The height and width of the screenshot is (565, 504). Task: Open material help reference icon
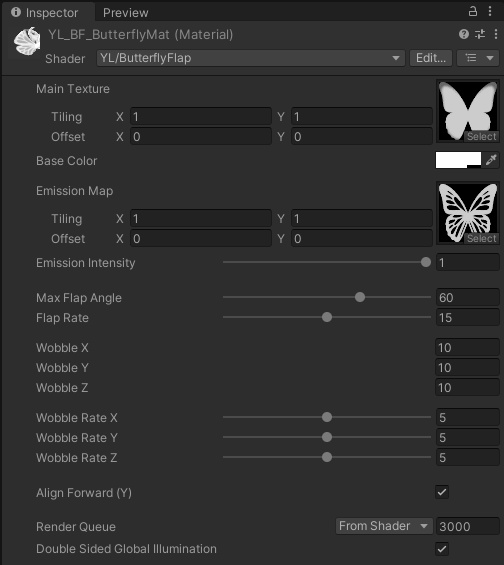tap(464, 34)
